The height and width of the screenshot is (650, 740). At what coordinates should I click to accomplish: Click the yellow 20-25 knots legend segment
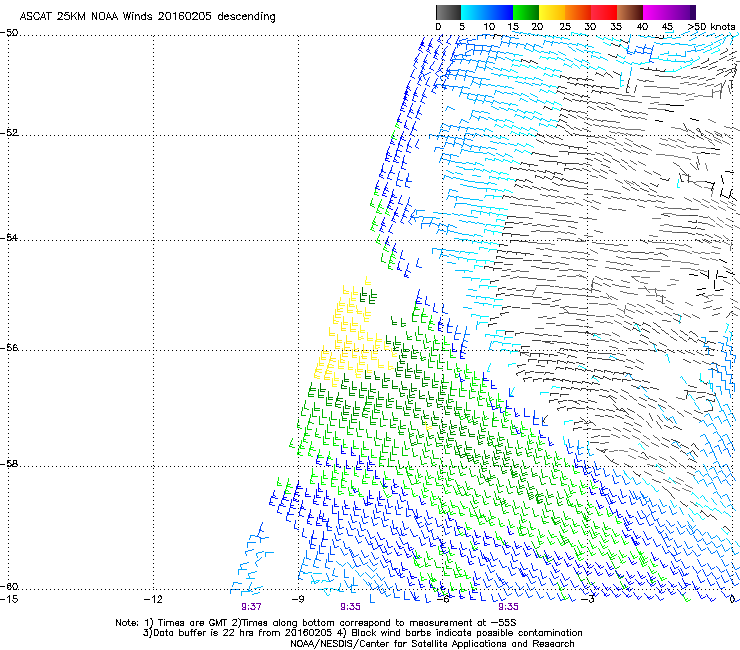552,12
